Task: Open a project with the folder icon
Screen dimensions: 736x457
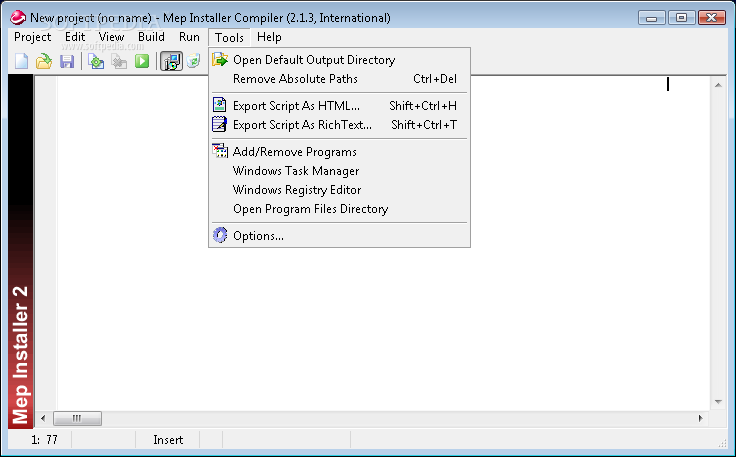Action: click(x=44, y=61)
